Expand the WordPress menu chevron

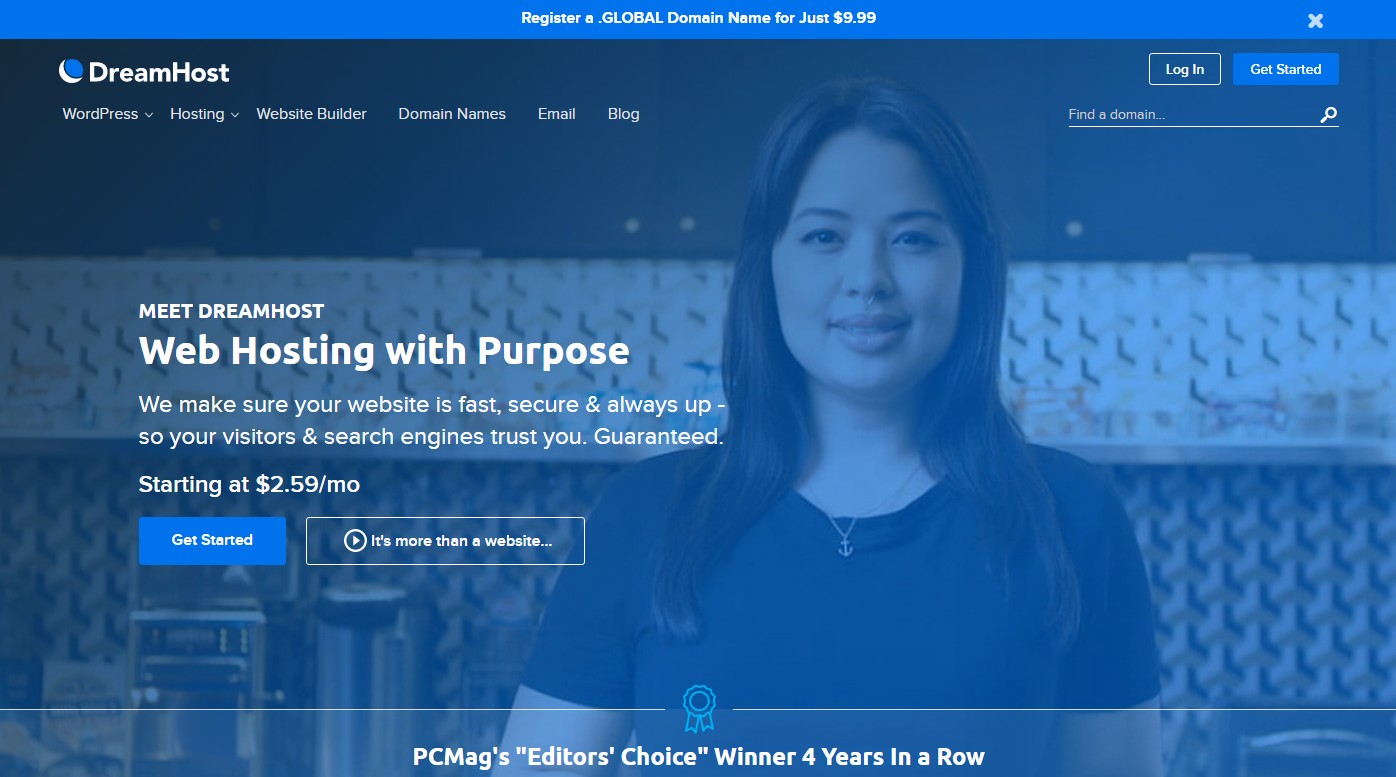coord(149,116)
